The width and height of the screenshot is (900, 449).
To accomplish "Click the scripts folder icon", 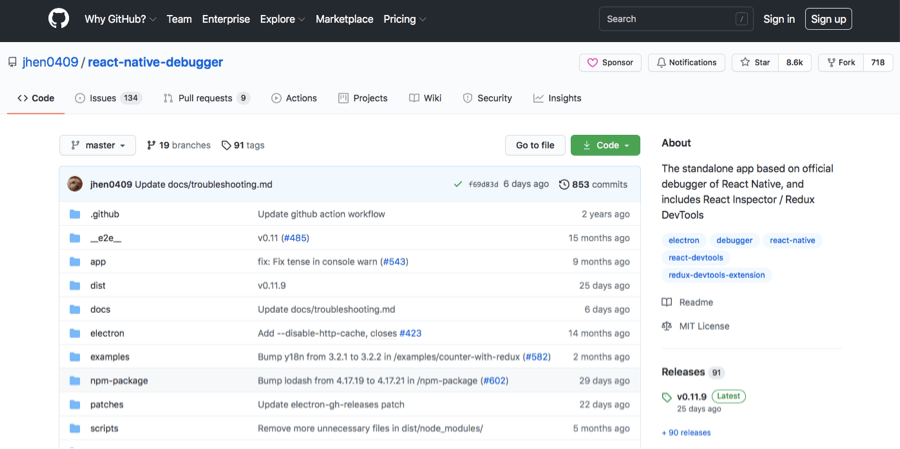I will click(x=75, y=428).
